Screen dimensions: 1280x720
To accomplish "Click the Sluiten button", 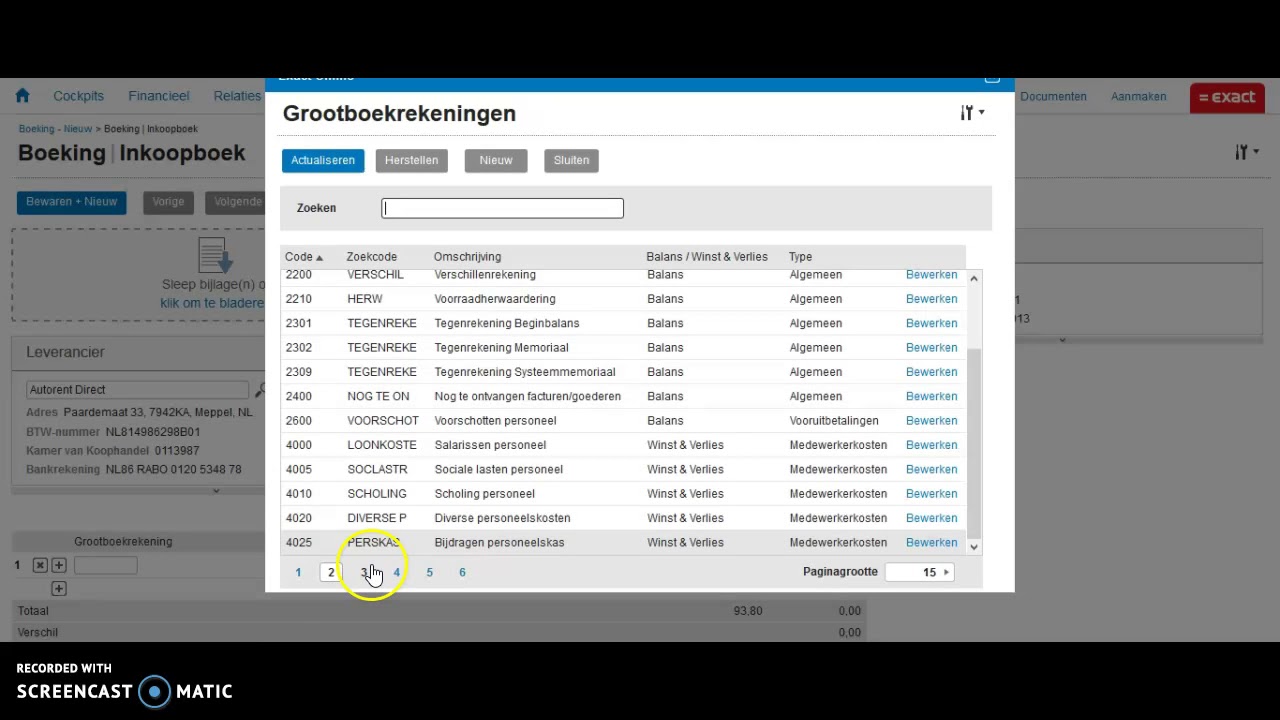I will (x=571, y=160).
